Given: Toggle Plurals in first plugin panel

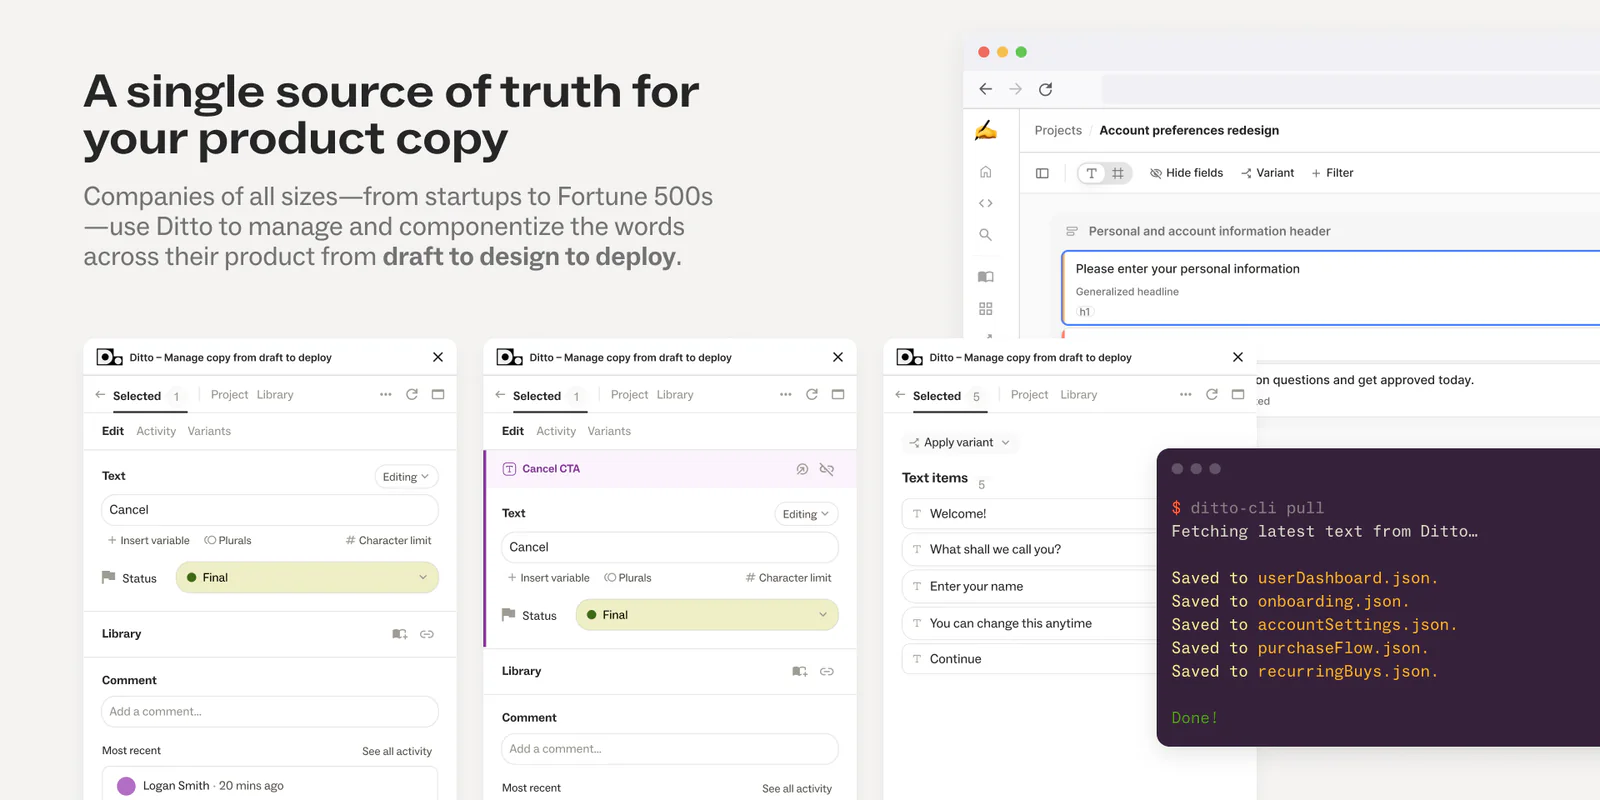Looking at the screenshot, I should 228,540.
